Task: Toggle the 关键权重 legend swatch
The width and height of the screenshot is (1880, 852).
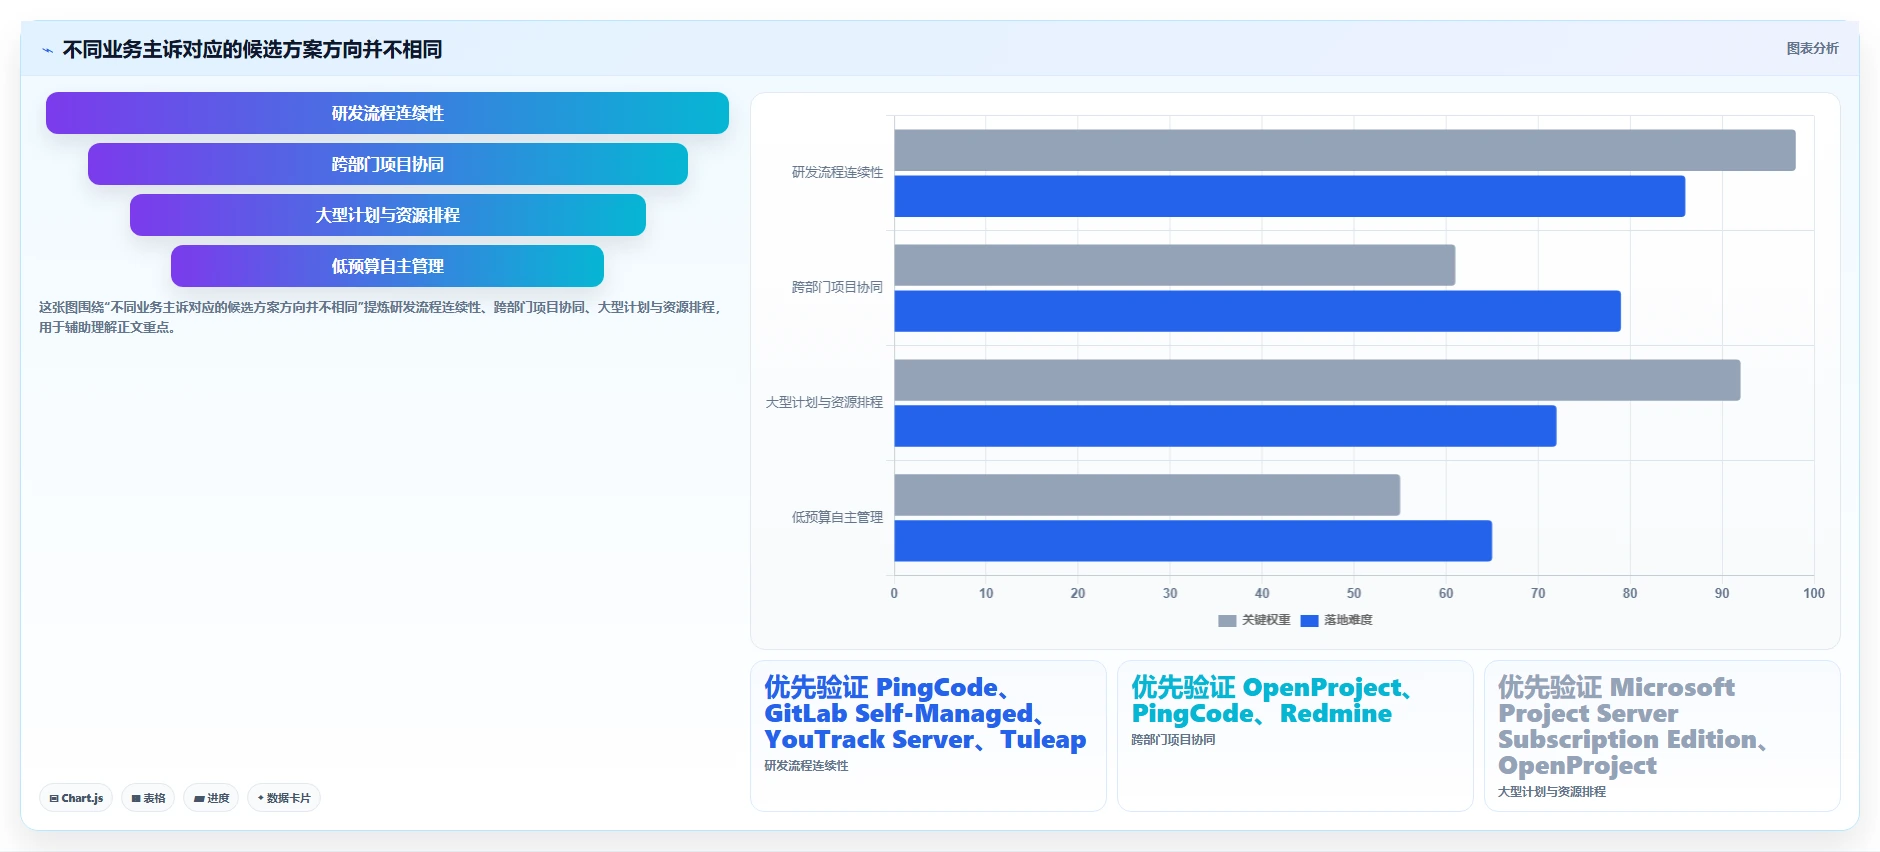Action: 1227,620
